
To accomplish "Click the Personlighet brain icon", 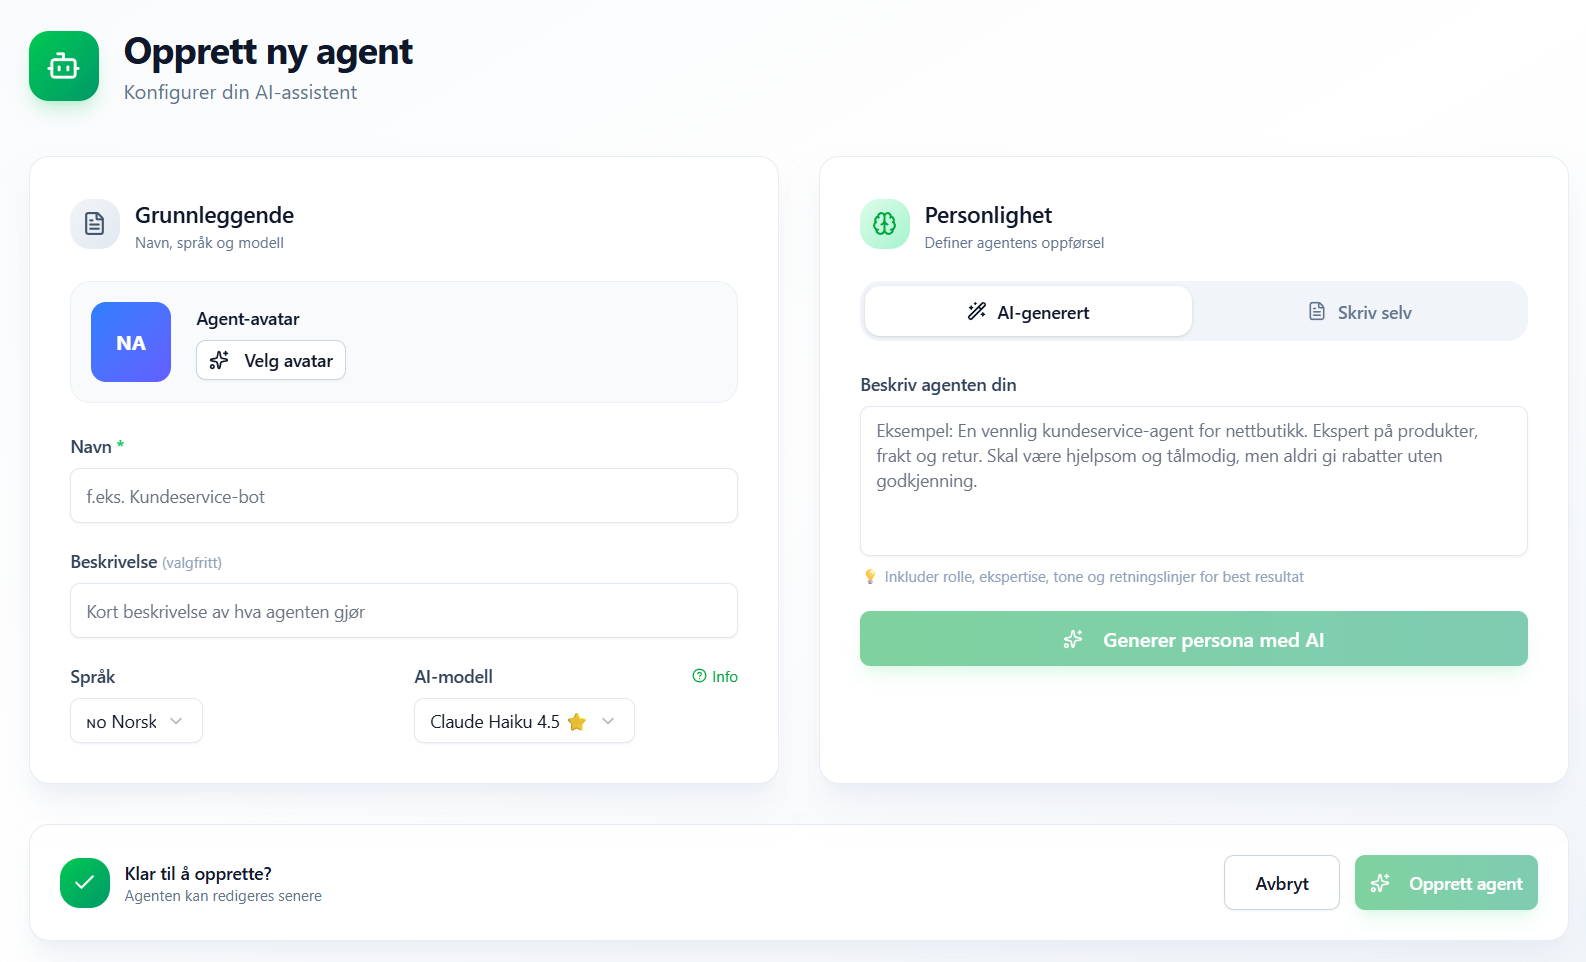I will (885, 224).
